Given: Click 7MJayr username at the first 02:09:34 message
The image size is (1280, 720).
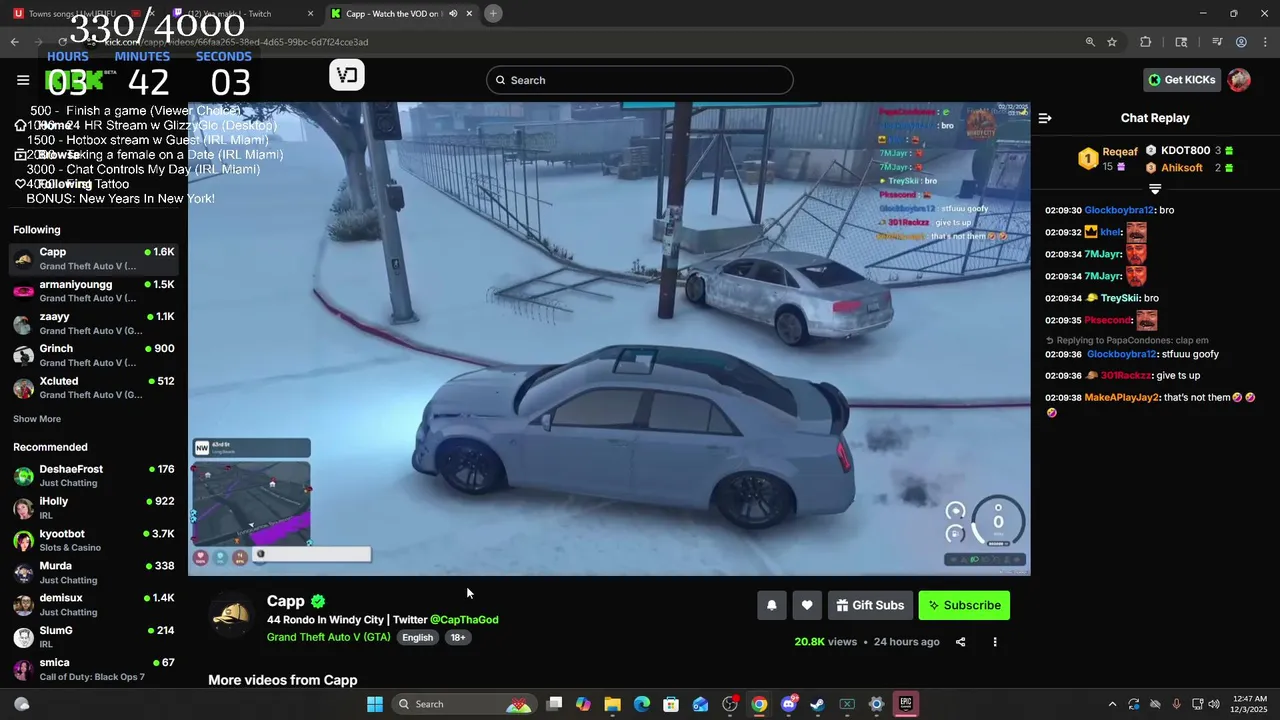Looking at the screenshot, I should 1103,254.
